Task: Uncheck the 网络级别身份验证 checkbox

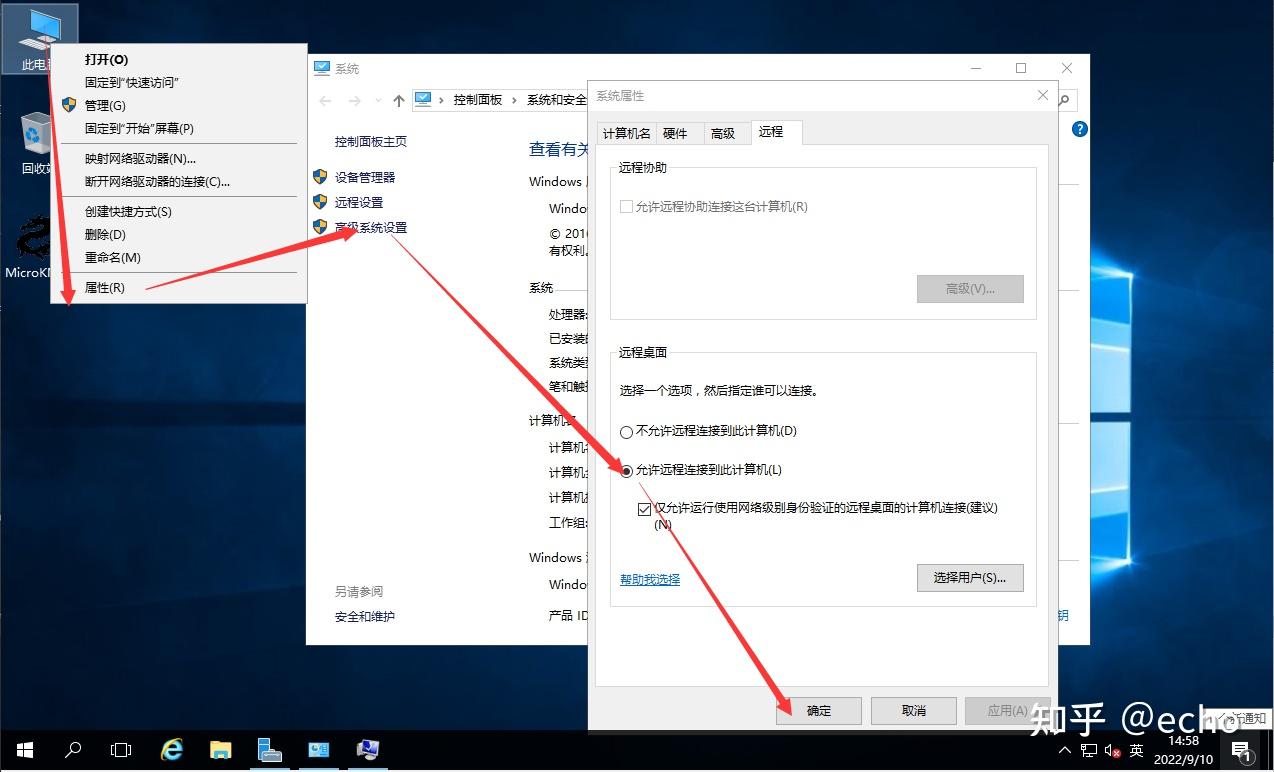Action: tap(645, 508)
